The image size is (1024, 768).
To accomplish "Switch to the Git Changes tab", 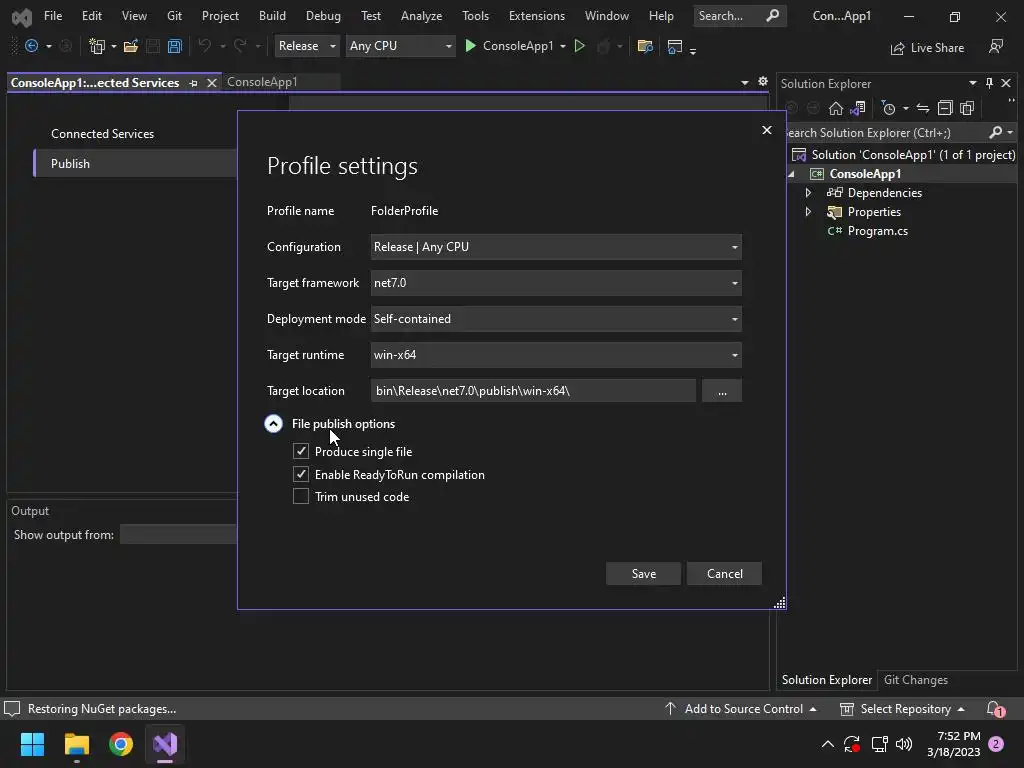I will click(916, 680).
